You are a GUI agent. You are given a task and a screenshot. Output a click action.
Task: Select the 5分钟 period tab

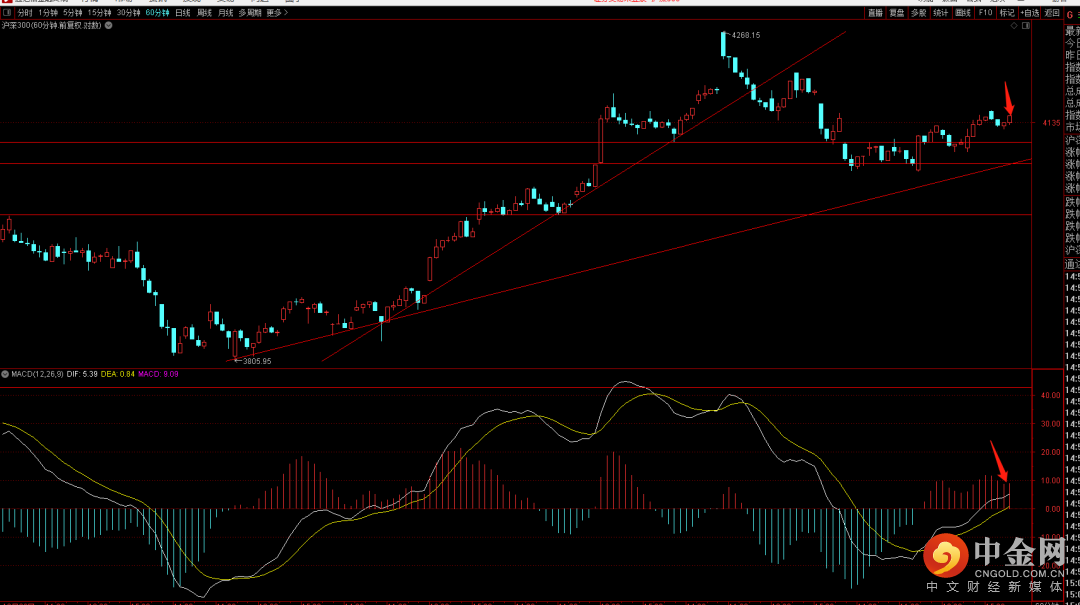[72, 13]
